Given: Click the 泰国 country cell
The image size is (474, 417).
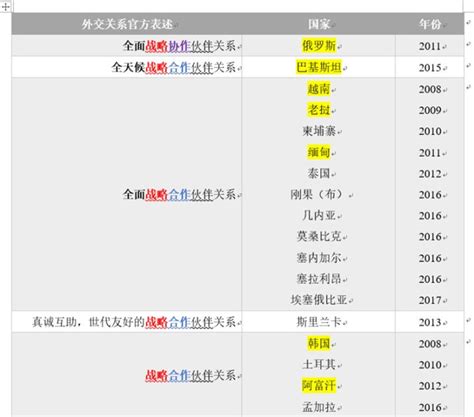Looking at the screenshot, I should (x=319, y=173).
